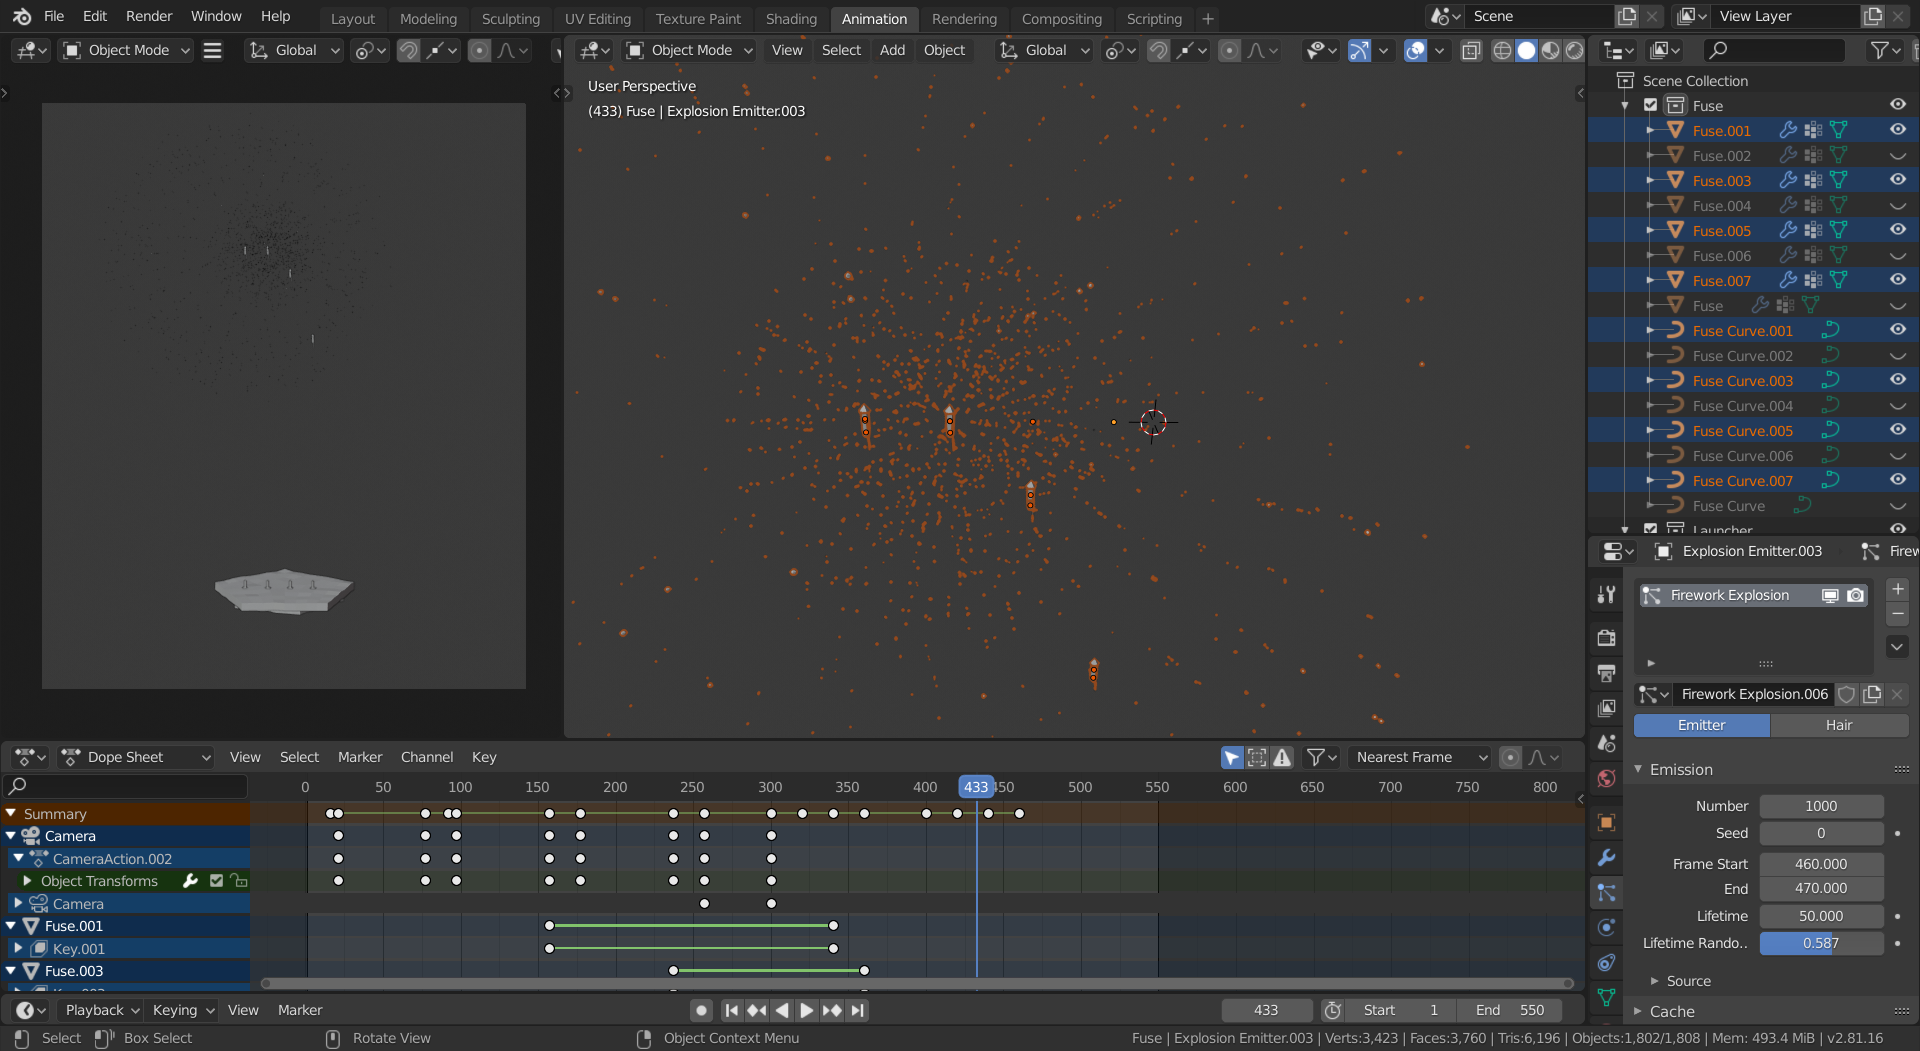Screen dimensions: 1920x1051
Task: Open the Playback dropdown in timeline
Action: click(101, 1010)
